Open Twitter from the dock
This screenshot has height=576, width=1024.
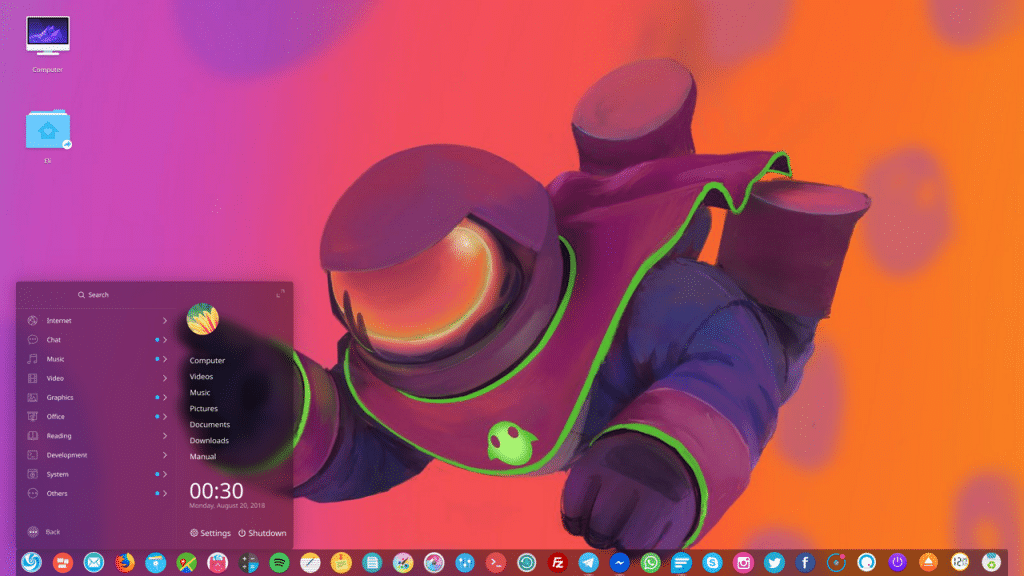pyautogui.click(x=775, y=562)
